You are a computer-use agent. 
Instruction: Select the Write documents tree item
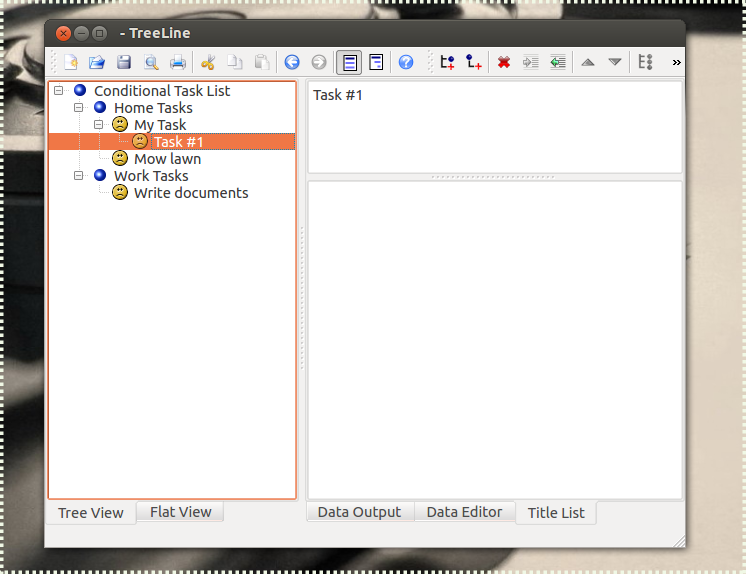coord(191,193)
